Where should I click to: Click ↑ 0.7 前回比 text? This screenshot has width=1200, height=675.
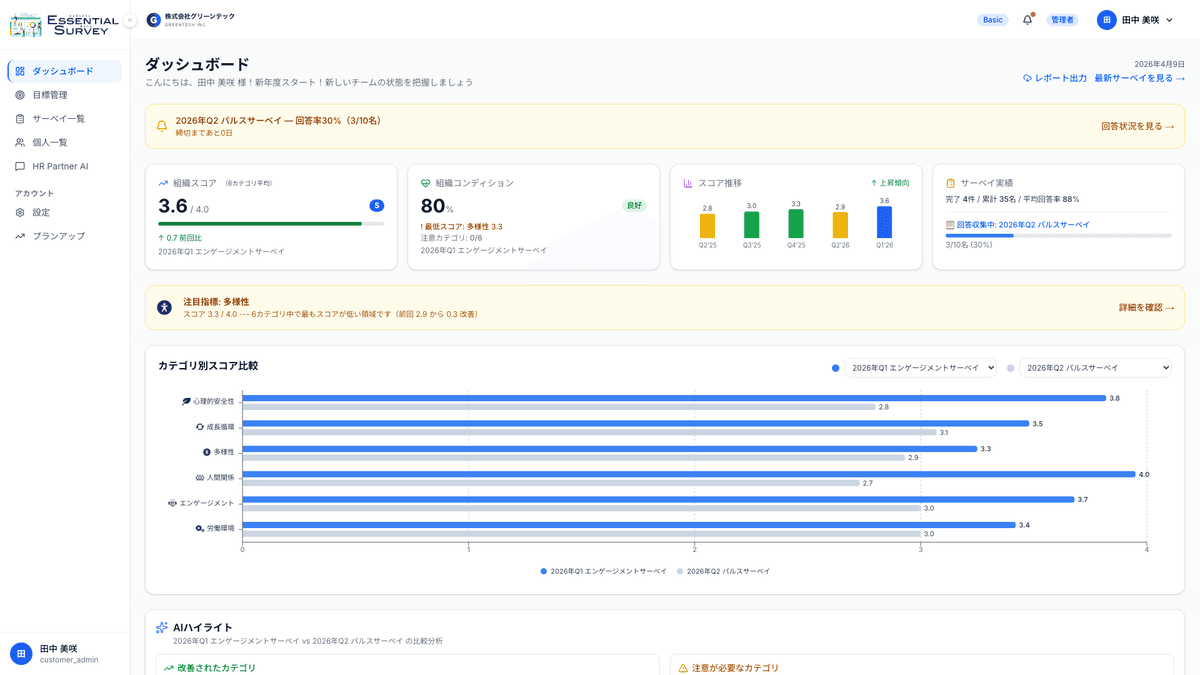coord(180,238)
